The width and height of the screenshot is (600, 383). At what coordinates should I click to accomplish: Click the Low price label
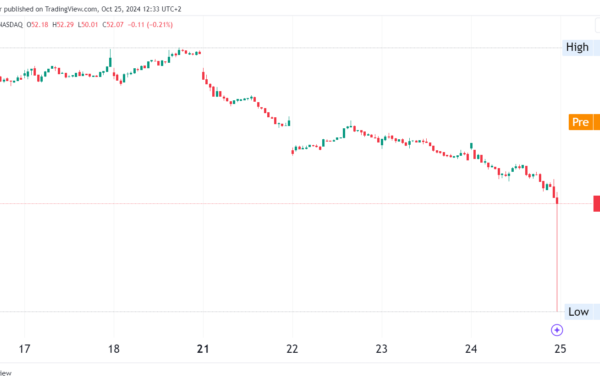pyautogui.click(x=582, y=312)
